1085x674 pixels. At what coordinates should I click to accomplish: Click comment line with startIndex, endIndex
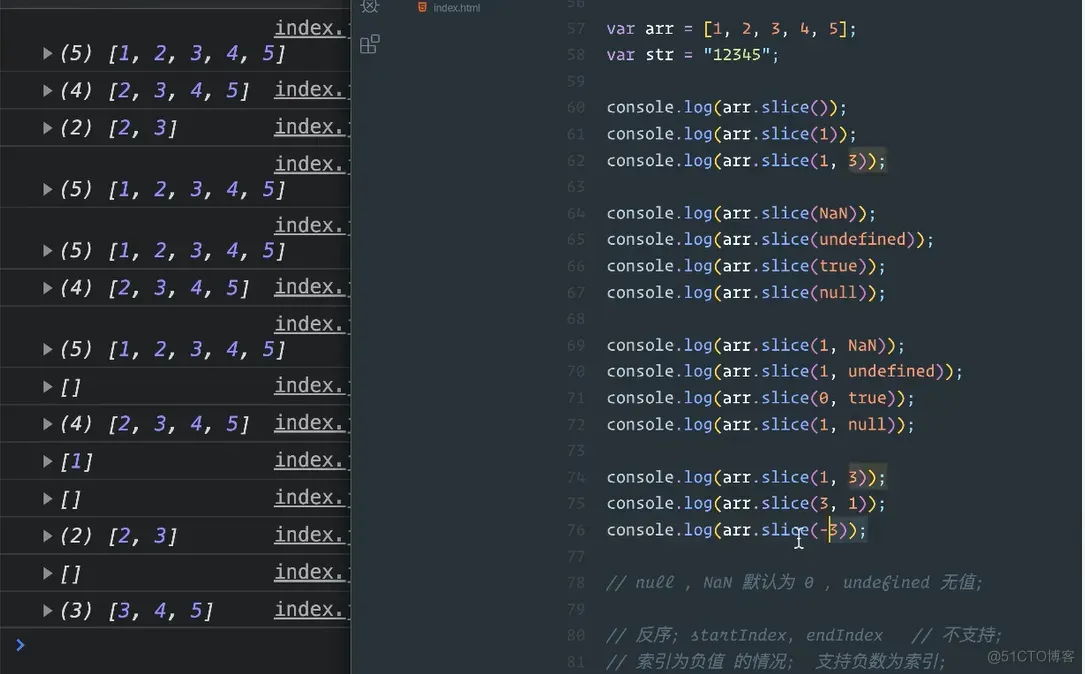[x=804, y=635]
